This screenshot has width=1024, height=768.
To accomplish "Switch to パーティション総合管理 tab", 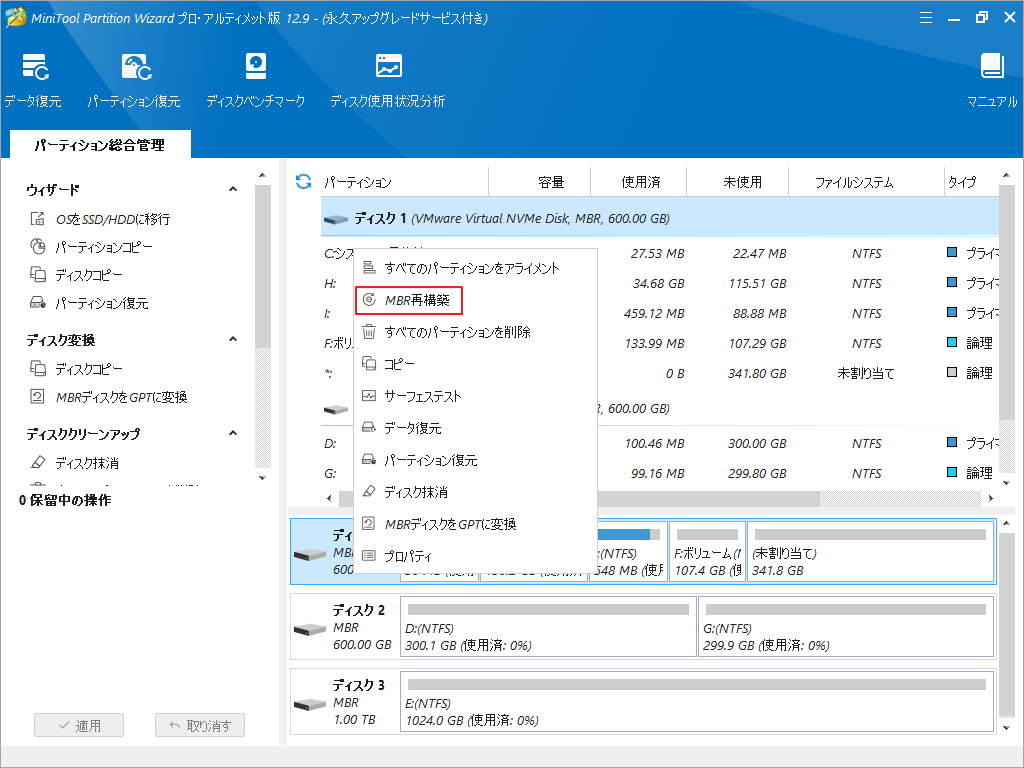I will coord(100,145).
